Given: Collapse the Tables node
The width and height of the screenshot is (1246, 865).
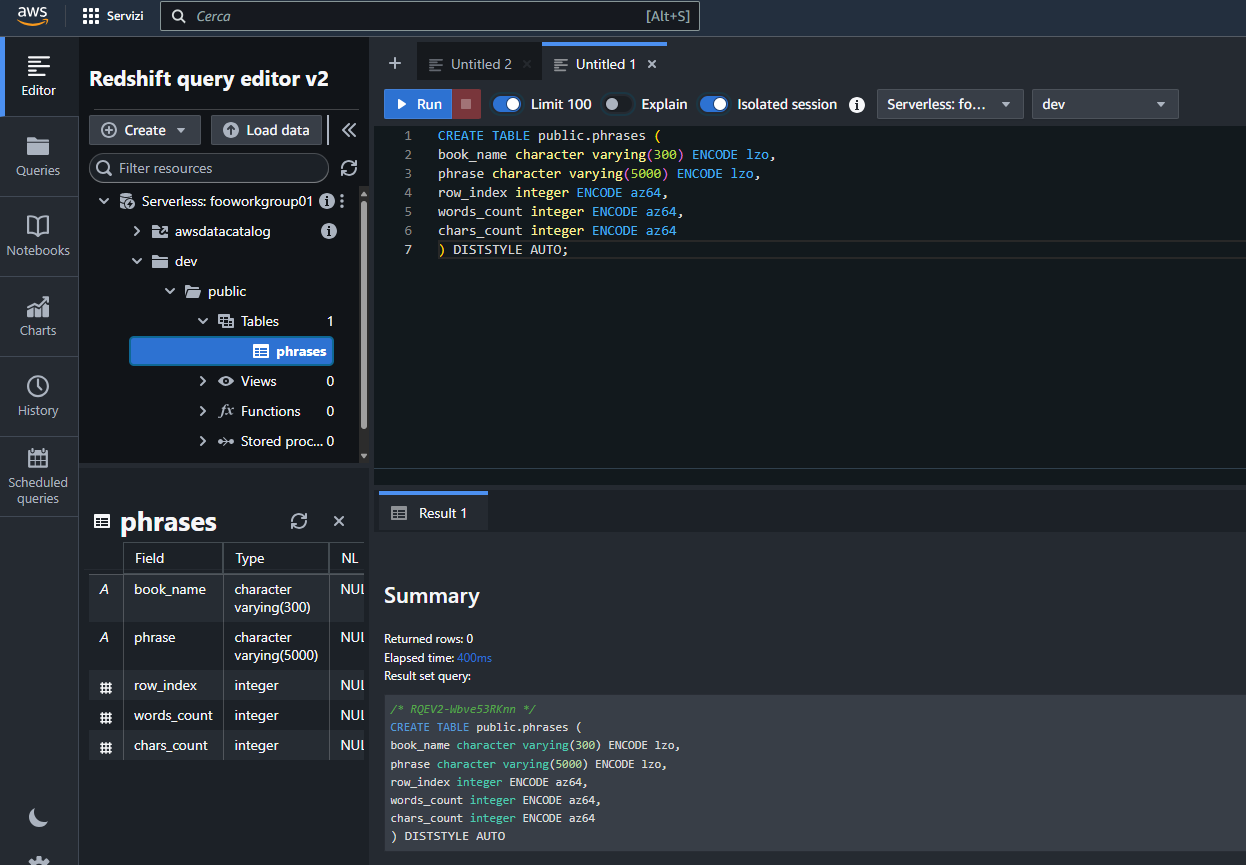Looking at the screenshot, I should point(203,321).
